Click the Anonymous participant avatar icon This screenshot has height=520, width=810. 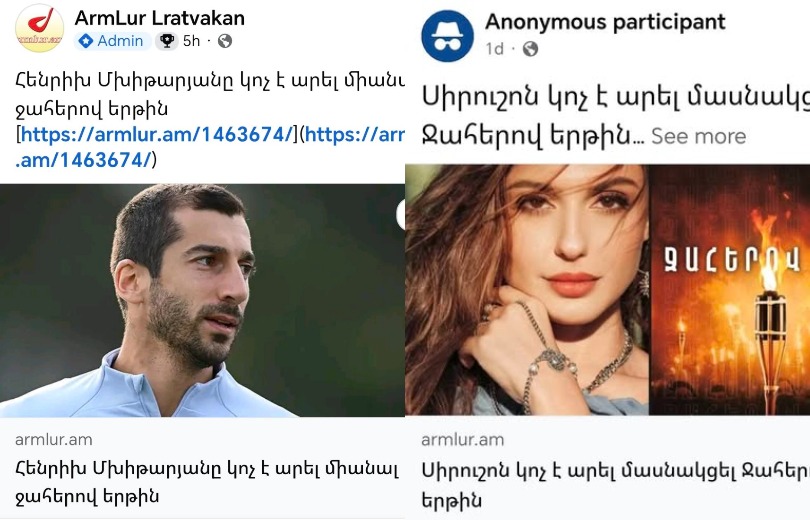click(447, 36)
